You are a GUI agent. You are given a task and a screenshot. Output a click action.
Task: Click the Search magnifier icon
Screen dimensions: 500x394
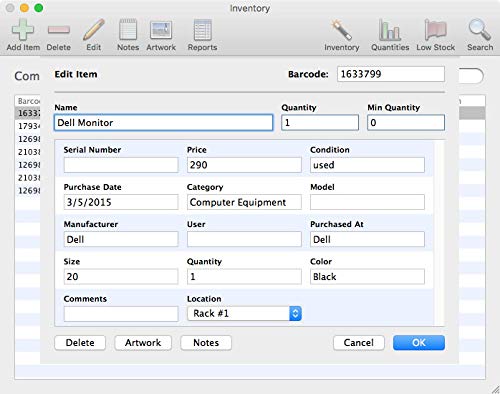[x=480, y=30]
